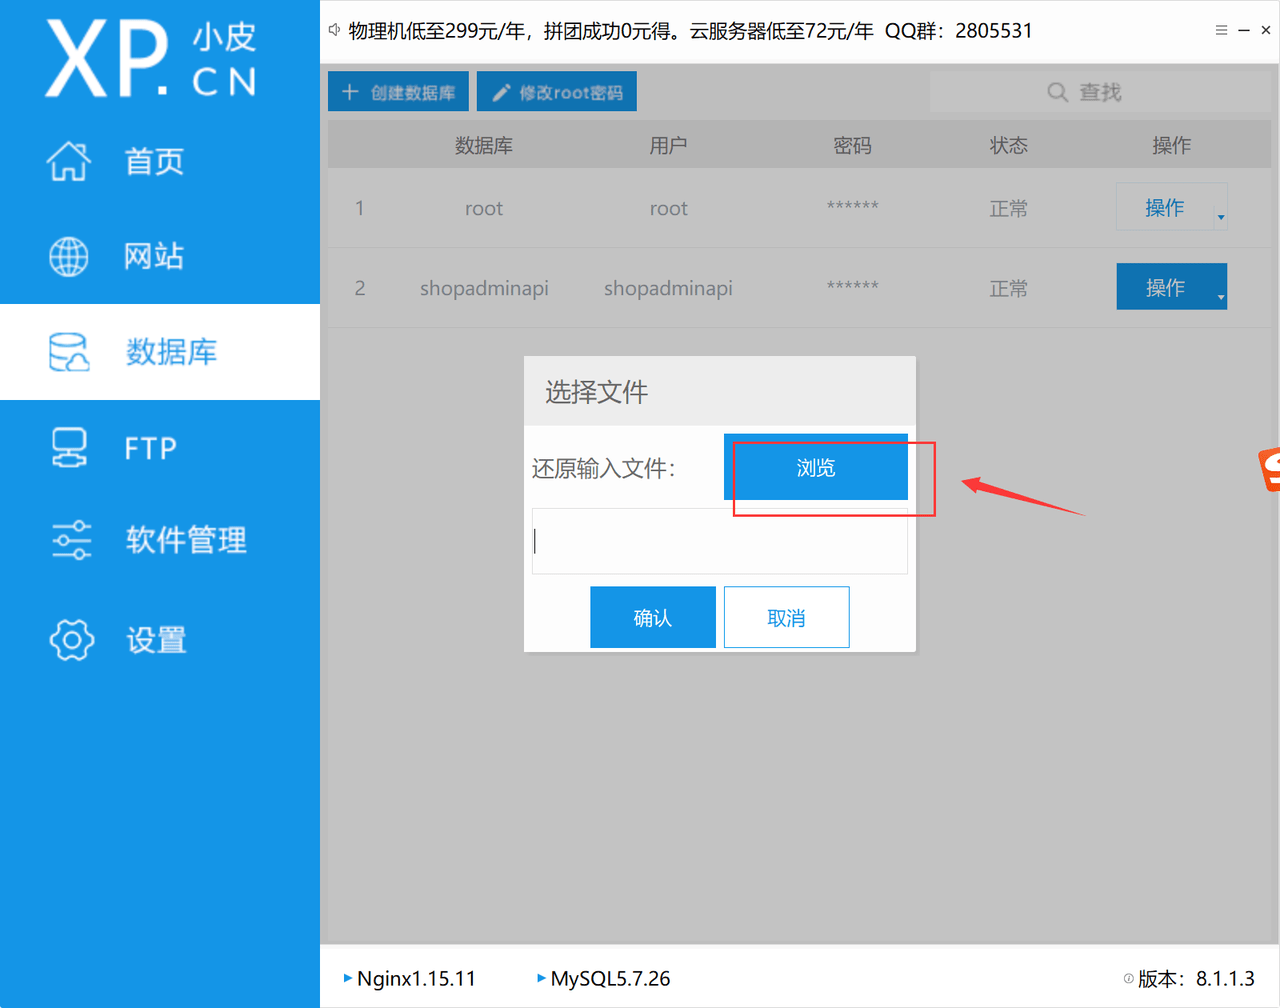Viewport: 1280px width, 1008px height.
Task: Click the password cell of root row
Action: point(852,206)
